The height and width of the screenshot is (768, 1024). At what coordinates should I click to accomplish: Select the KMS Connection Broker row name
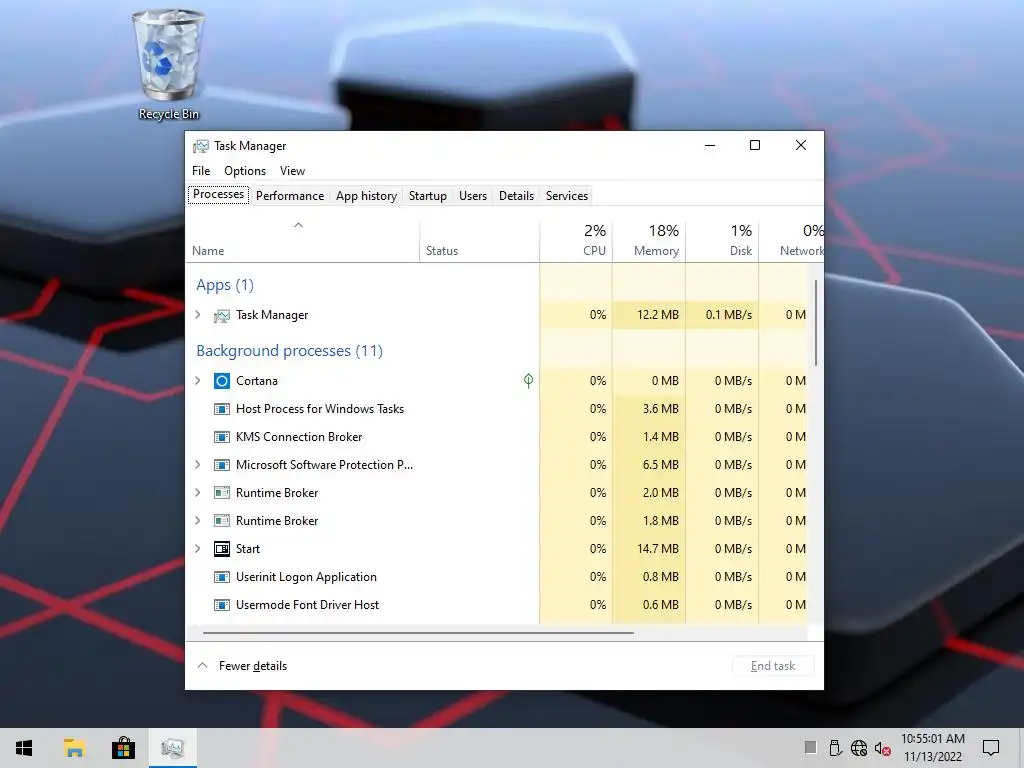click(299, 437)
